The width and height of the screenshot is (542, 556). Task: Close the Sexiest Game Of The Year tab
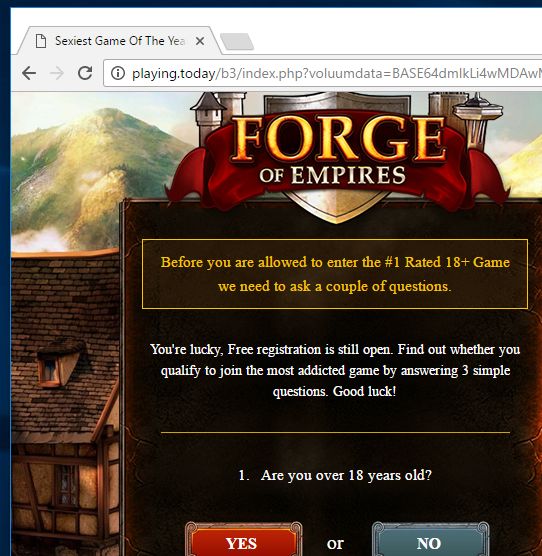point(200,41)
